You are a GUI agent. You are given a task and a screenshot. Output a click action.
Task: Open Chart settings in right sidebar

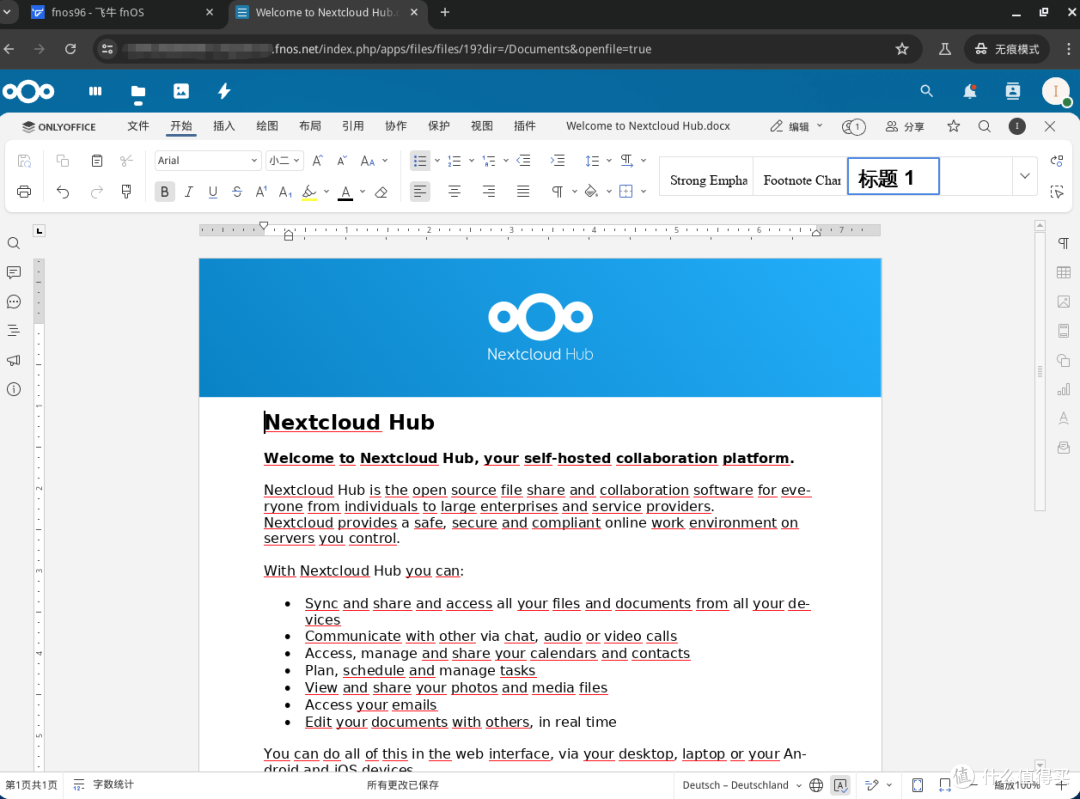[1063, 389]
